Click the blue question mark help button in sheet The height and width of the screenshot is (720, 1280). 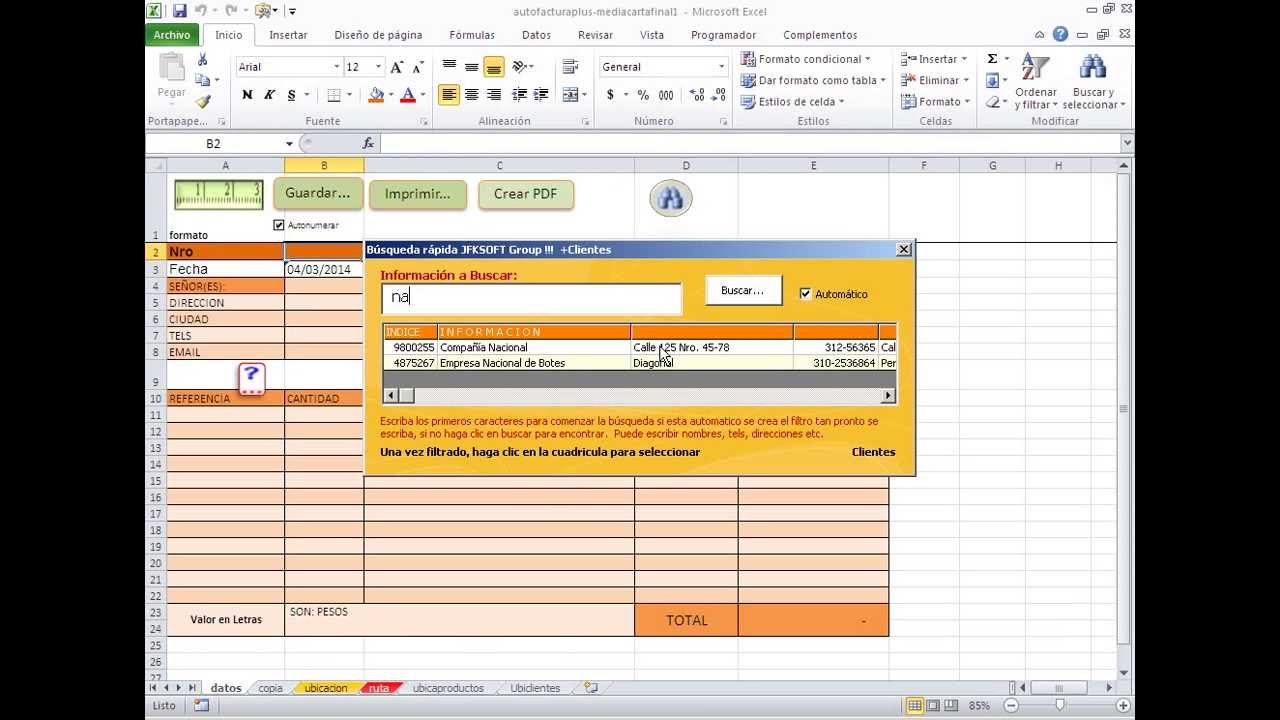pos(251,378)
